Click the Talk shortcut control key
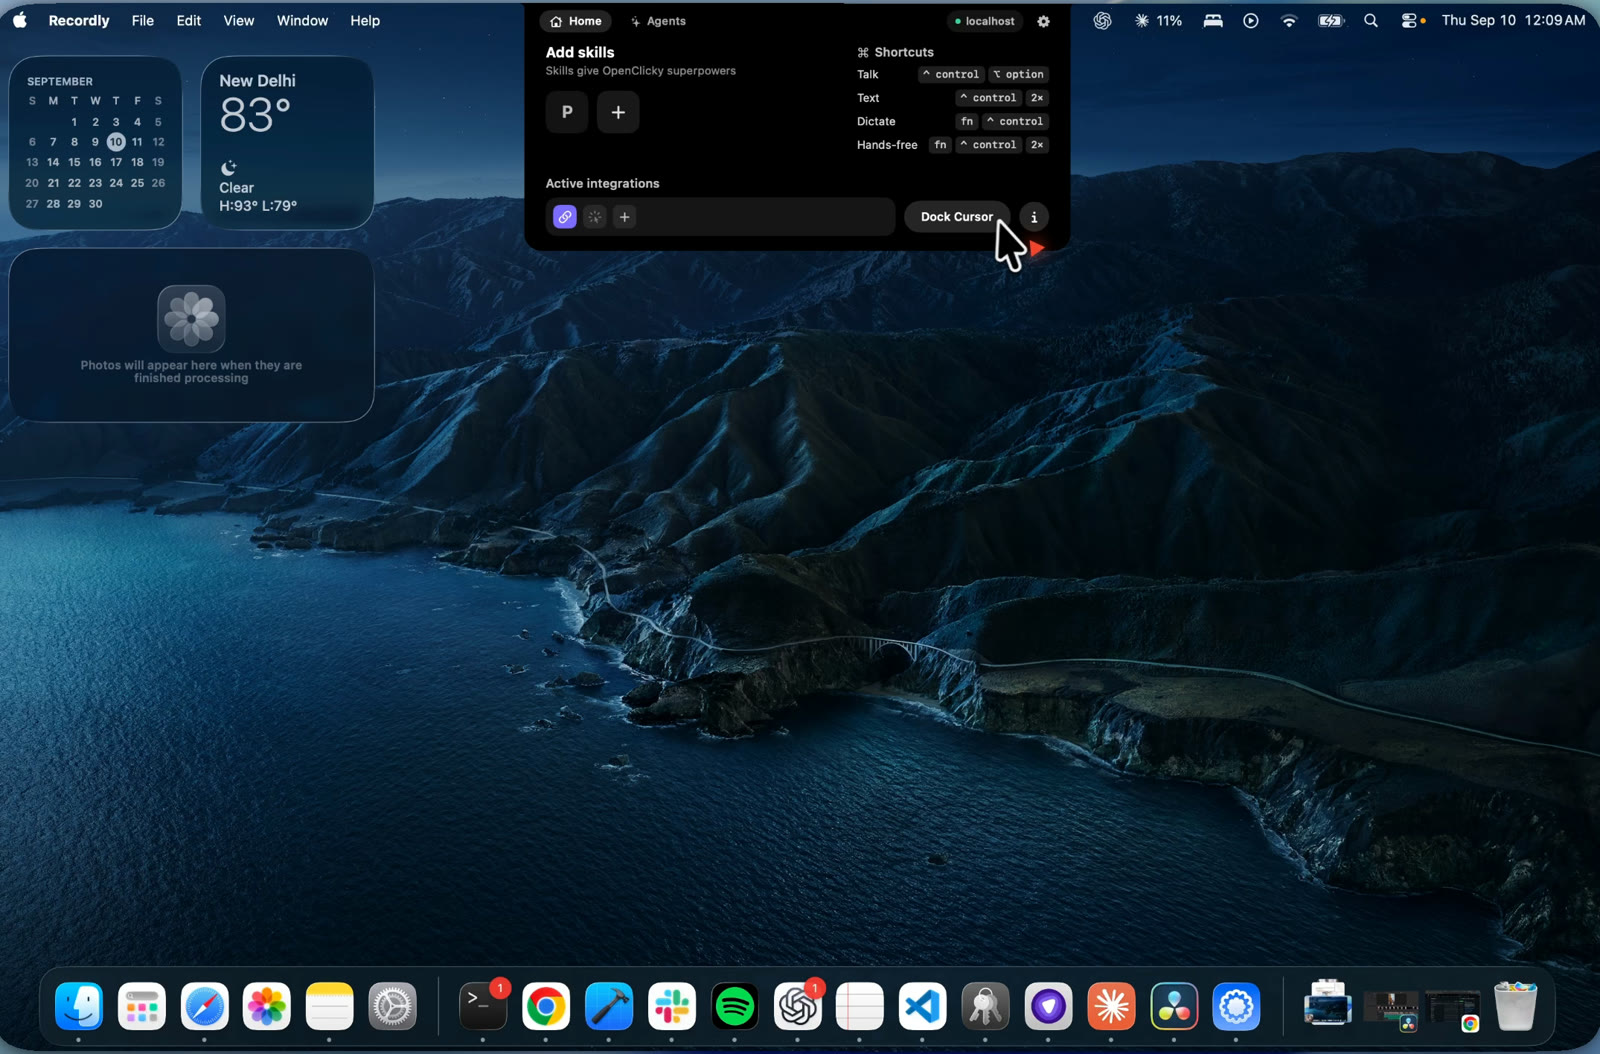This screenshot has width=1600, height=1054. [x=951, y=74]
